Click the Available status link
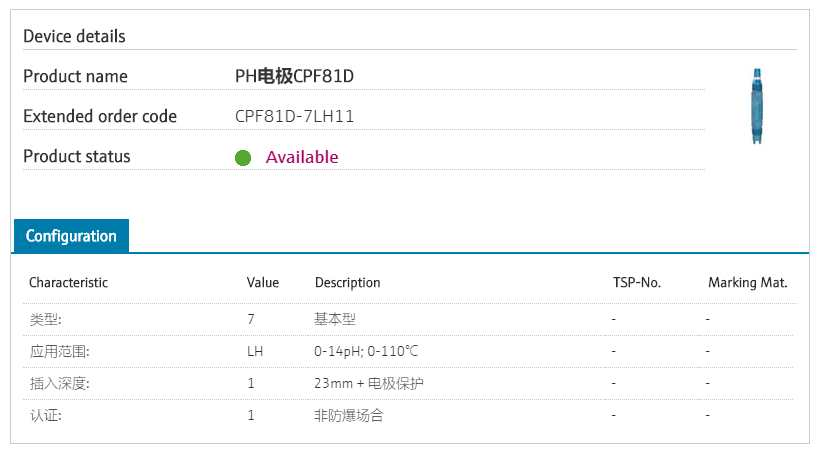Image resolution: width=817 pixels, height=450 pixels. (302, 157)
